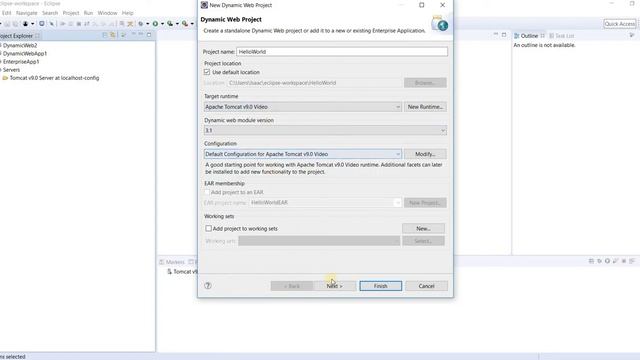
Task: Open the Help menu
Action: (x=127, y=13)
